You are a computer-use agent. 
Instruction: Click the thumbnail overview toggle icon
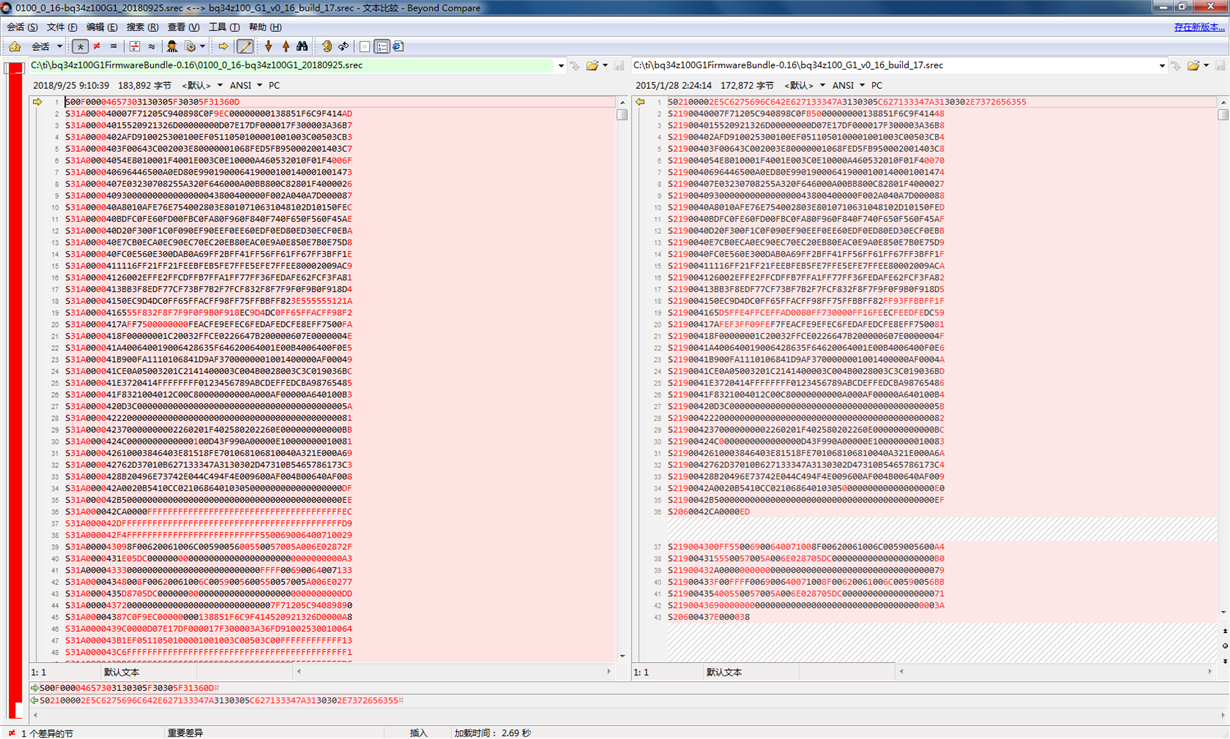point(397,46)
